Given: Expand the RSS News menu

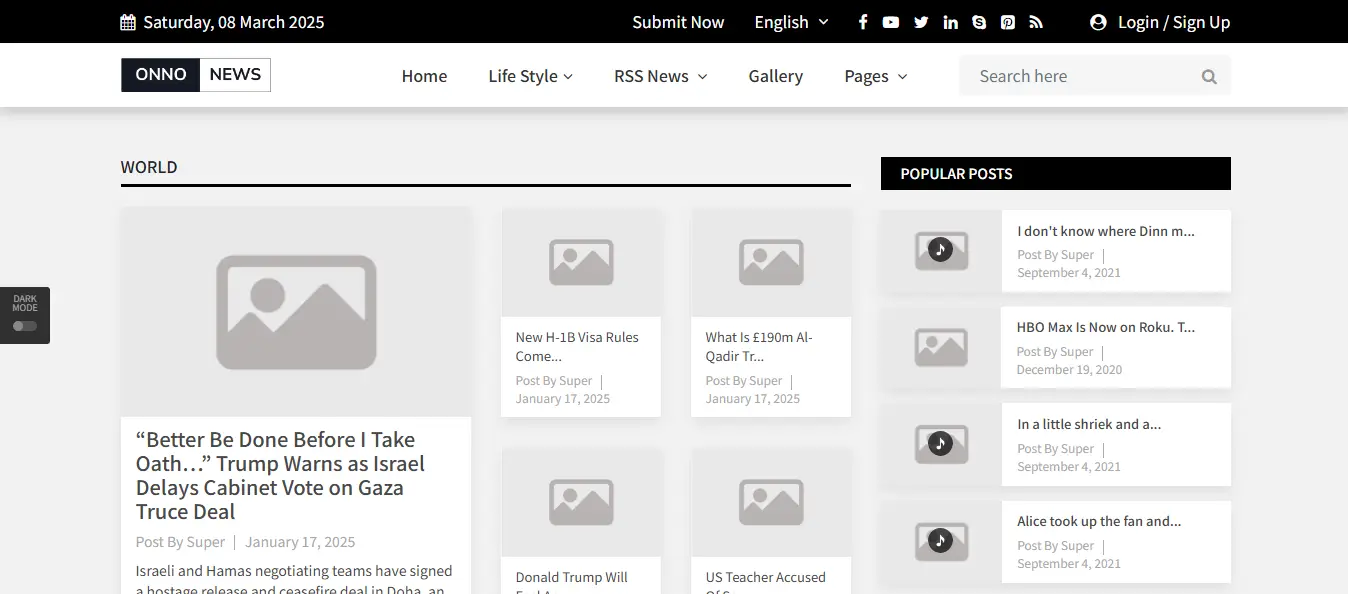Looking at the screenshot, I should coord(661,76).
